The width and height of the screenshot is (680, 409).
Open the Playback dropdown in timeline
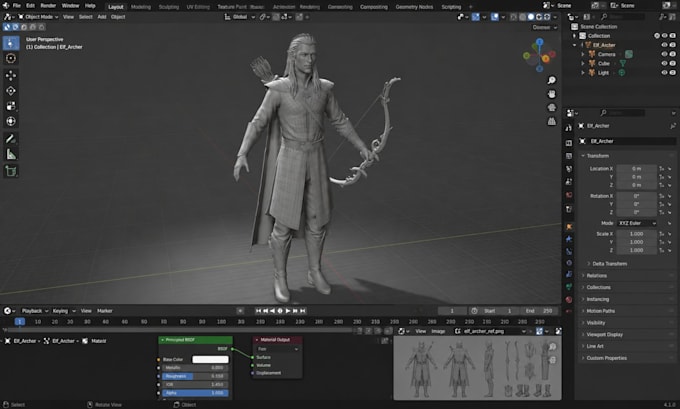point(34,311)
